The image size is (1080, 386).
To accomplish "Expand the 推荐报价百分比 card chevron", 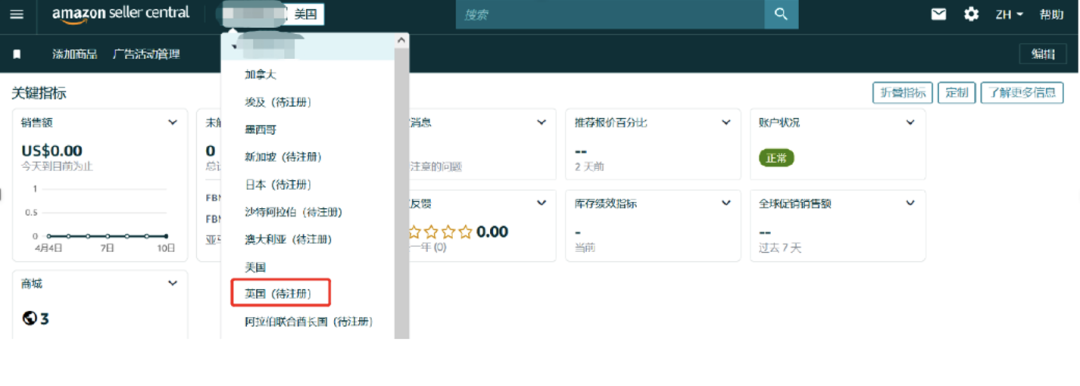I will (x=726, y=123).
